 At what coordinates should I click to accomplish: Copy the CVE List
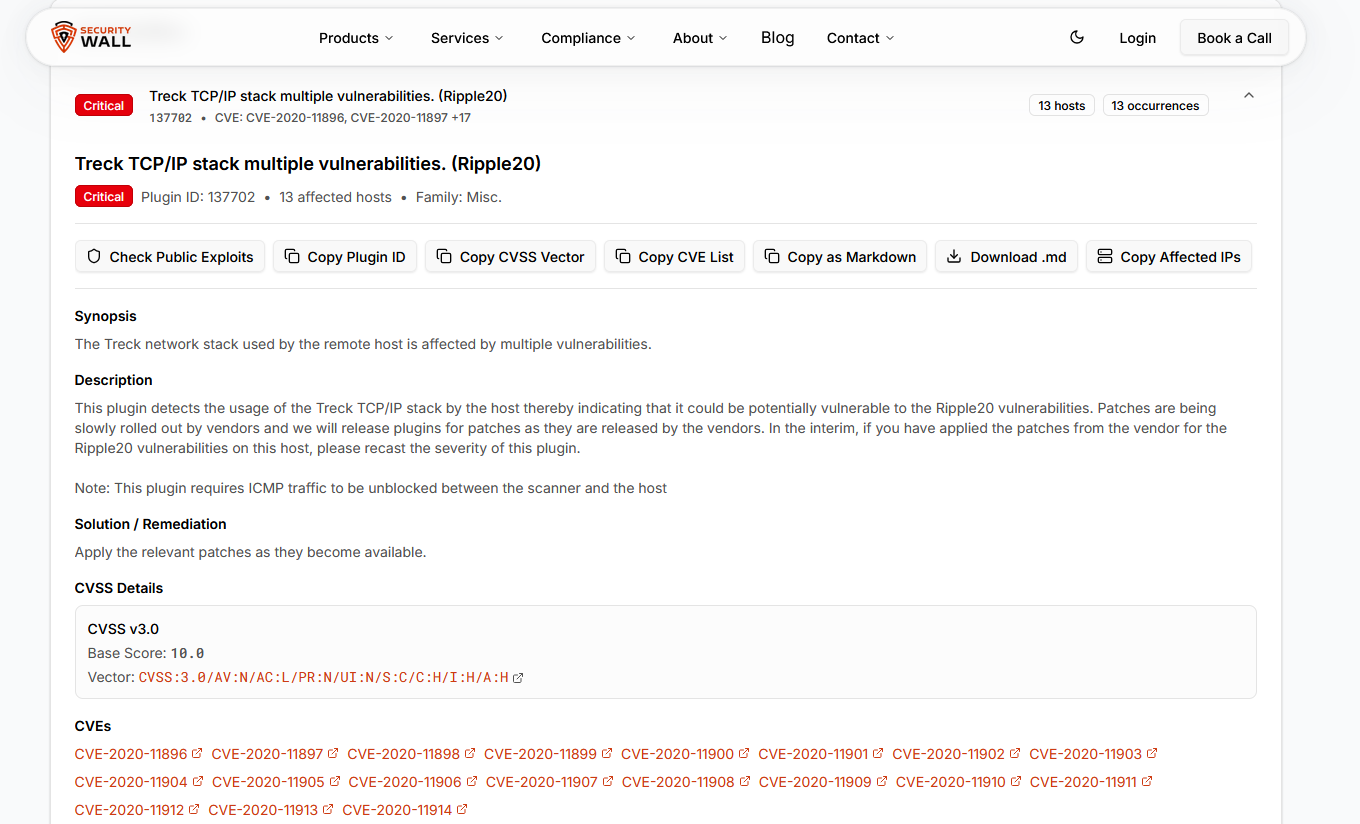[674, 257]
